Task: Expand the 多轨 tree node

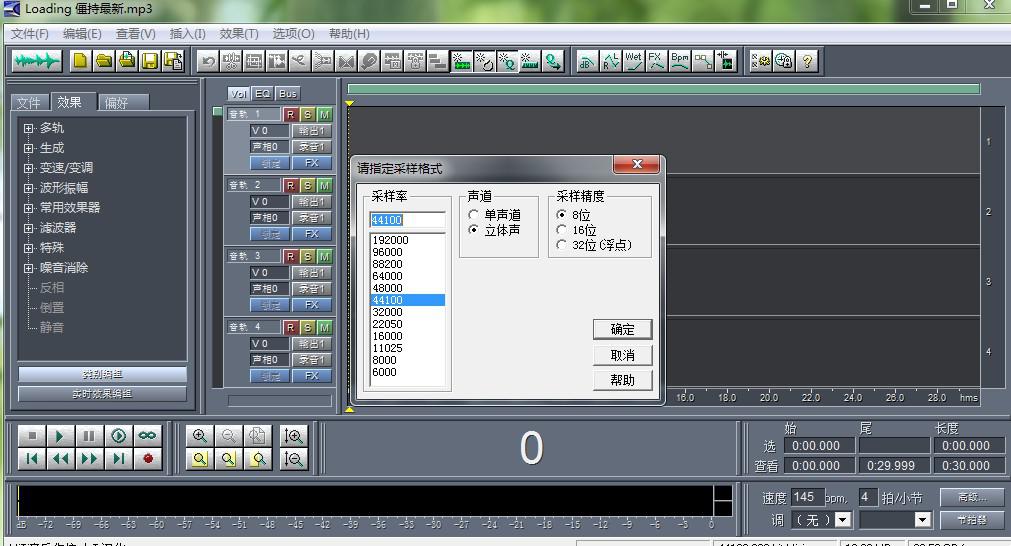Action: click(28, 128)
